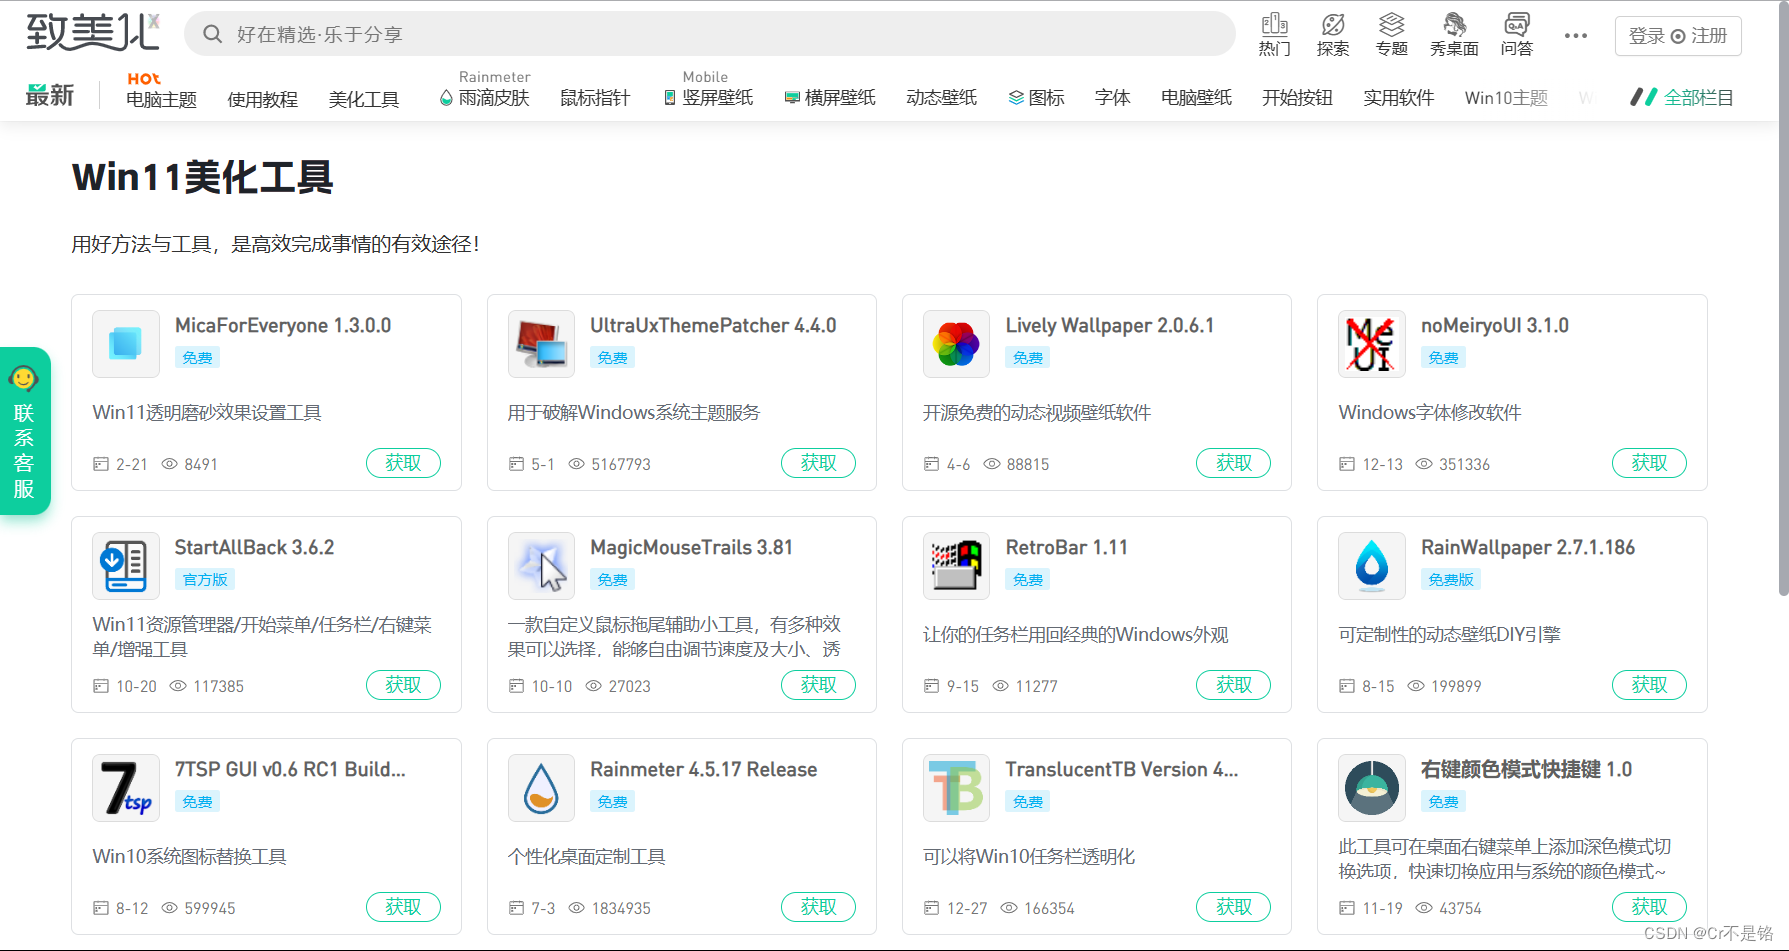Focus the 好在精选·乐于分享 search field
Viewport: 1789px width, 951px height.
point(710,34)
